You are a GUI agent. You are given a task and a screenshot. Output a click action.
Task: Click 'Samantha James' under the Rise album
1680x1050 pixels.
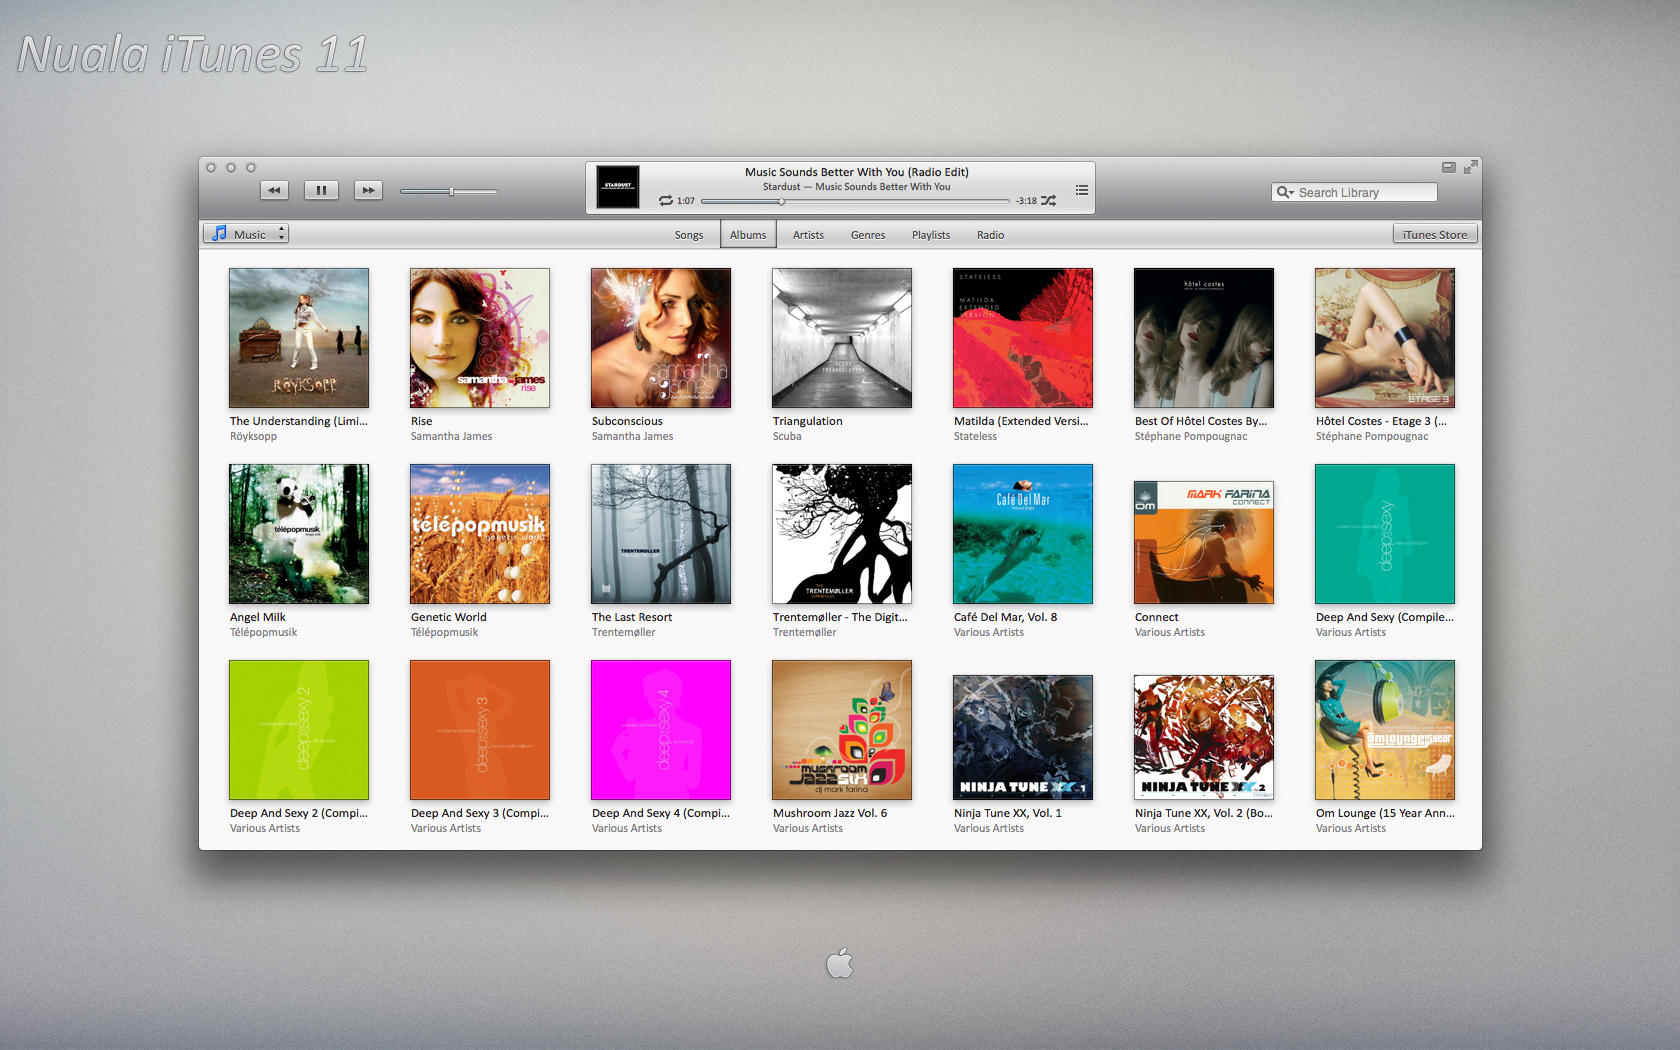[451, 437]
